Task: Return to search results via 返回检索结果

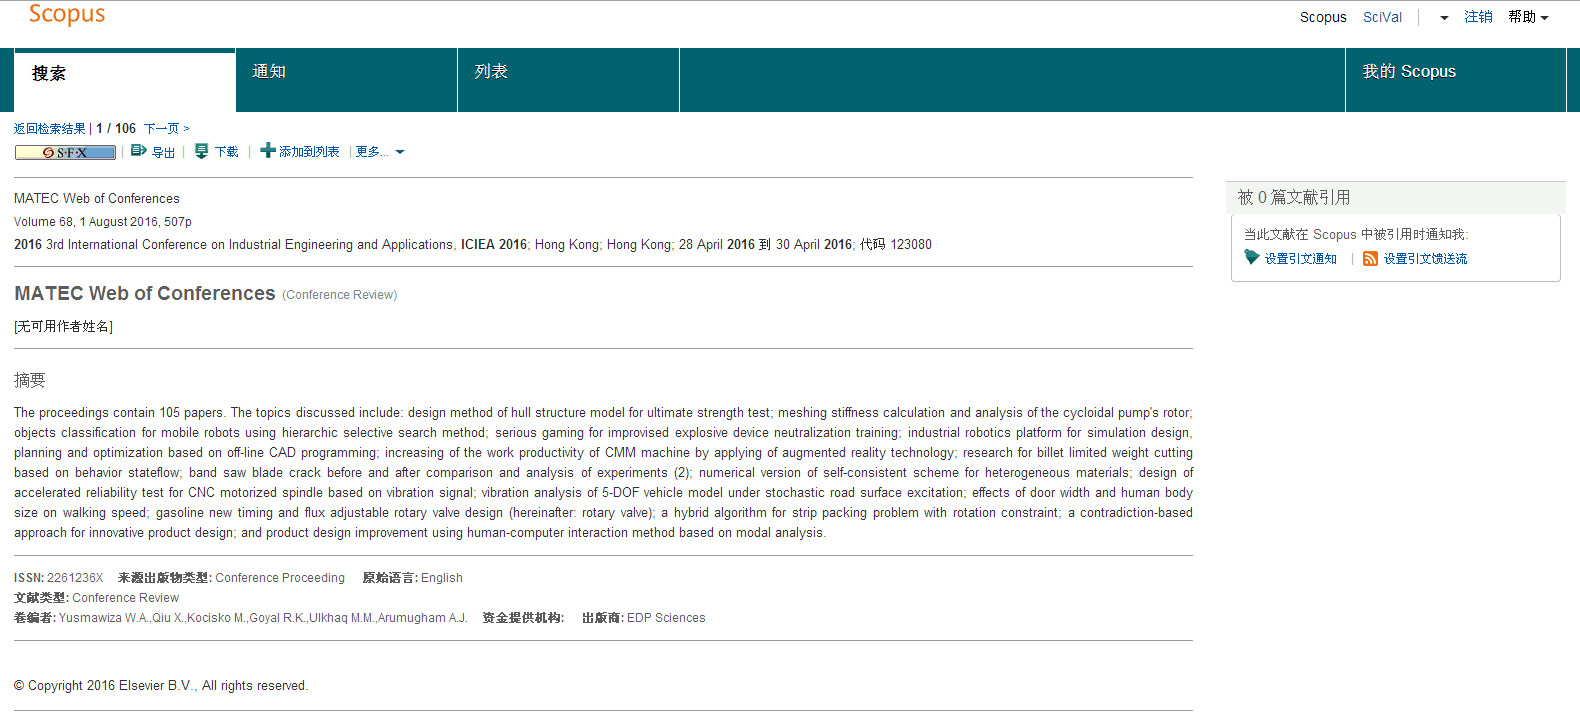Action: pyautogui.click(x=50, y=129)
